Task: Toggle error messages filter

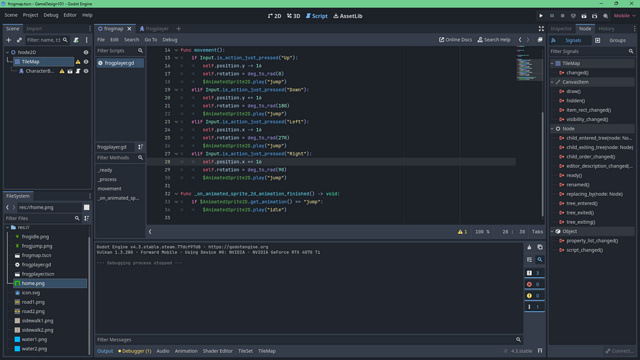Action: (534, 284)
